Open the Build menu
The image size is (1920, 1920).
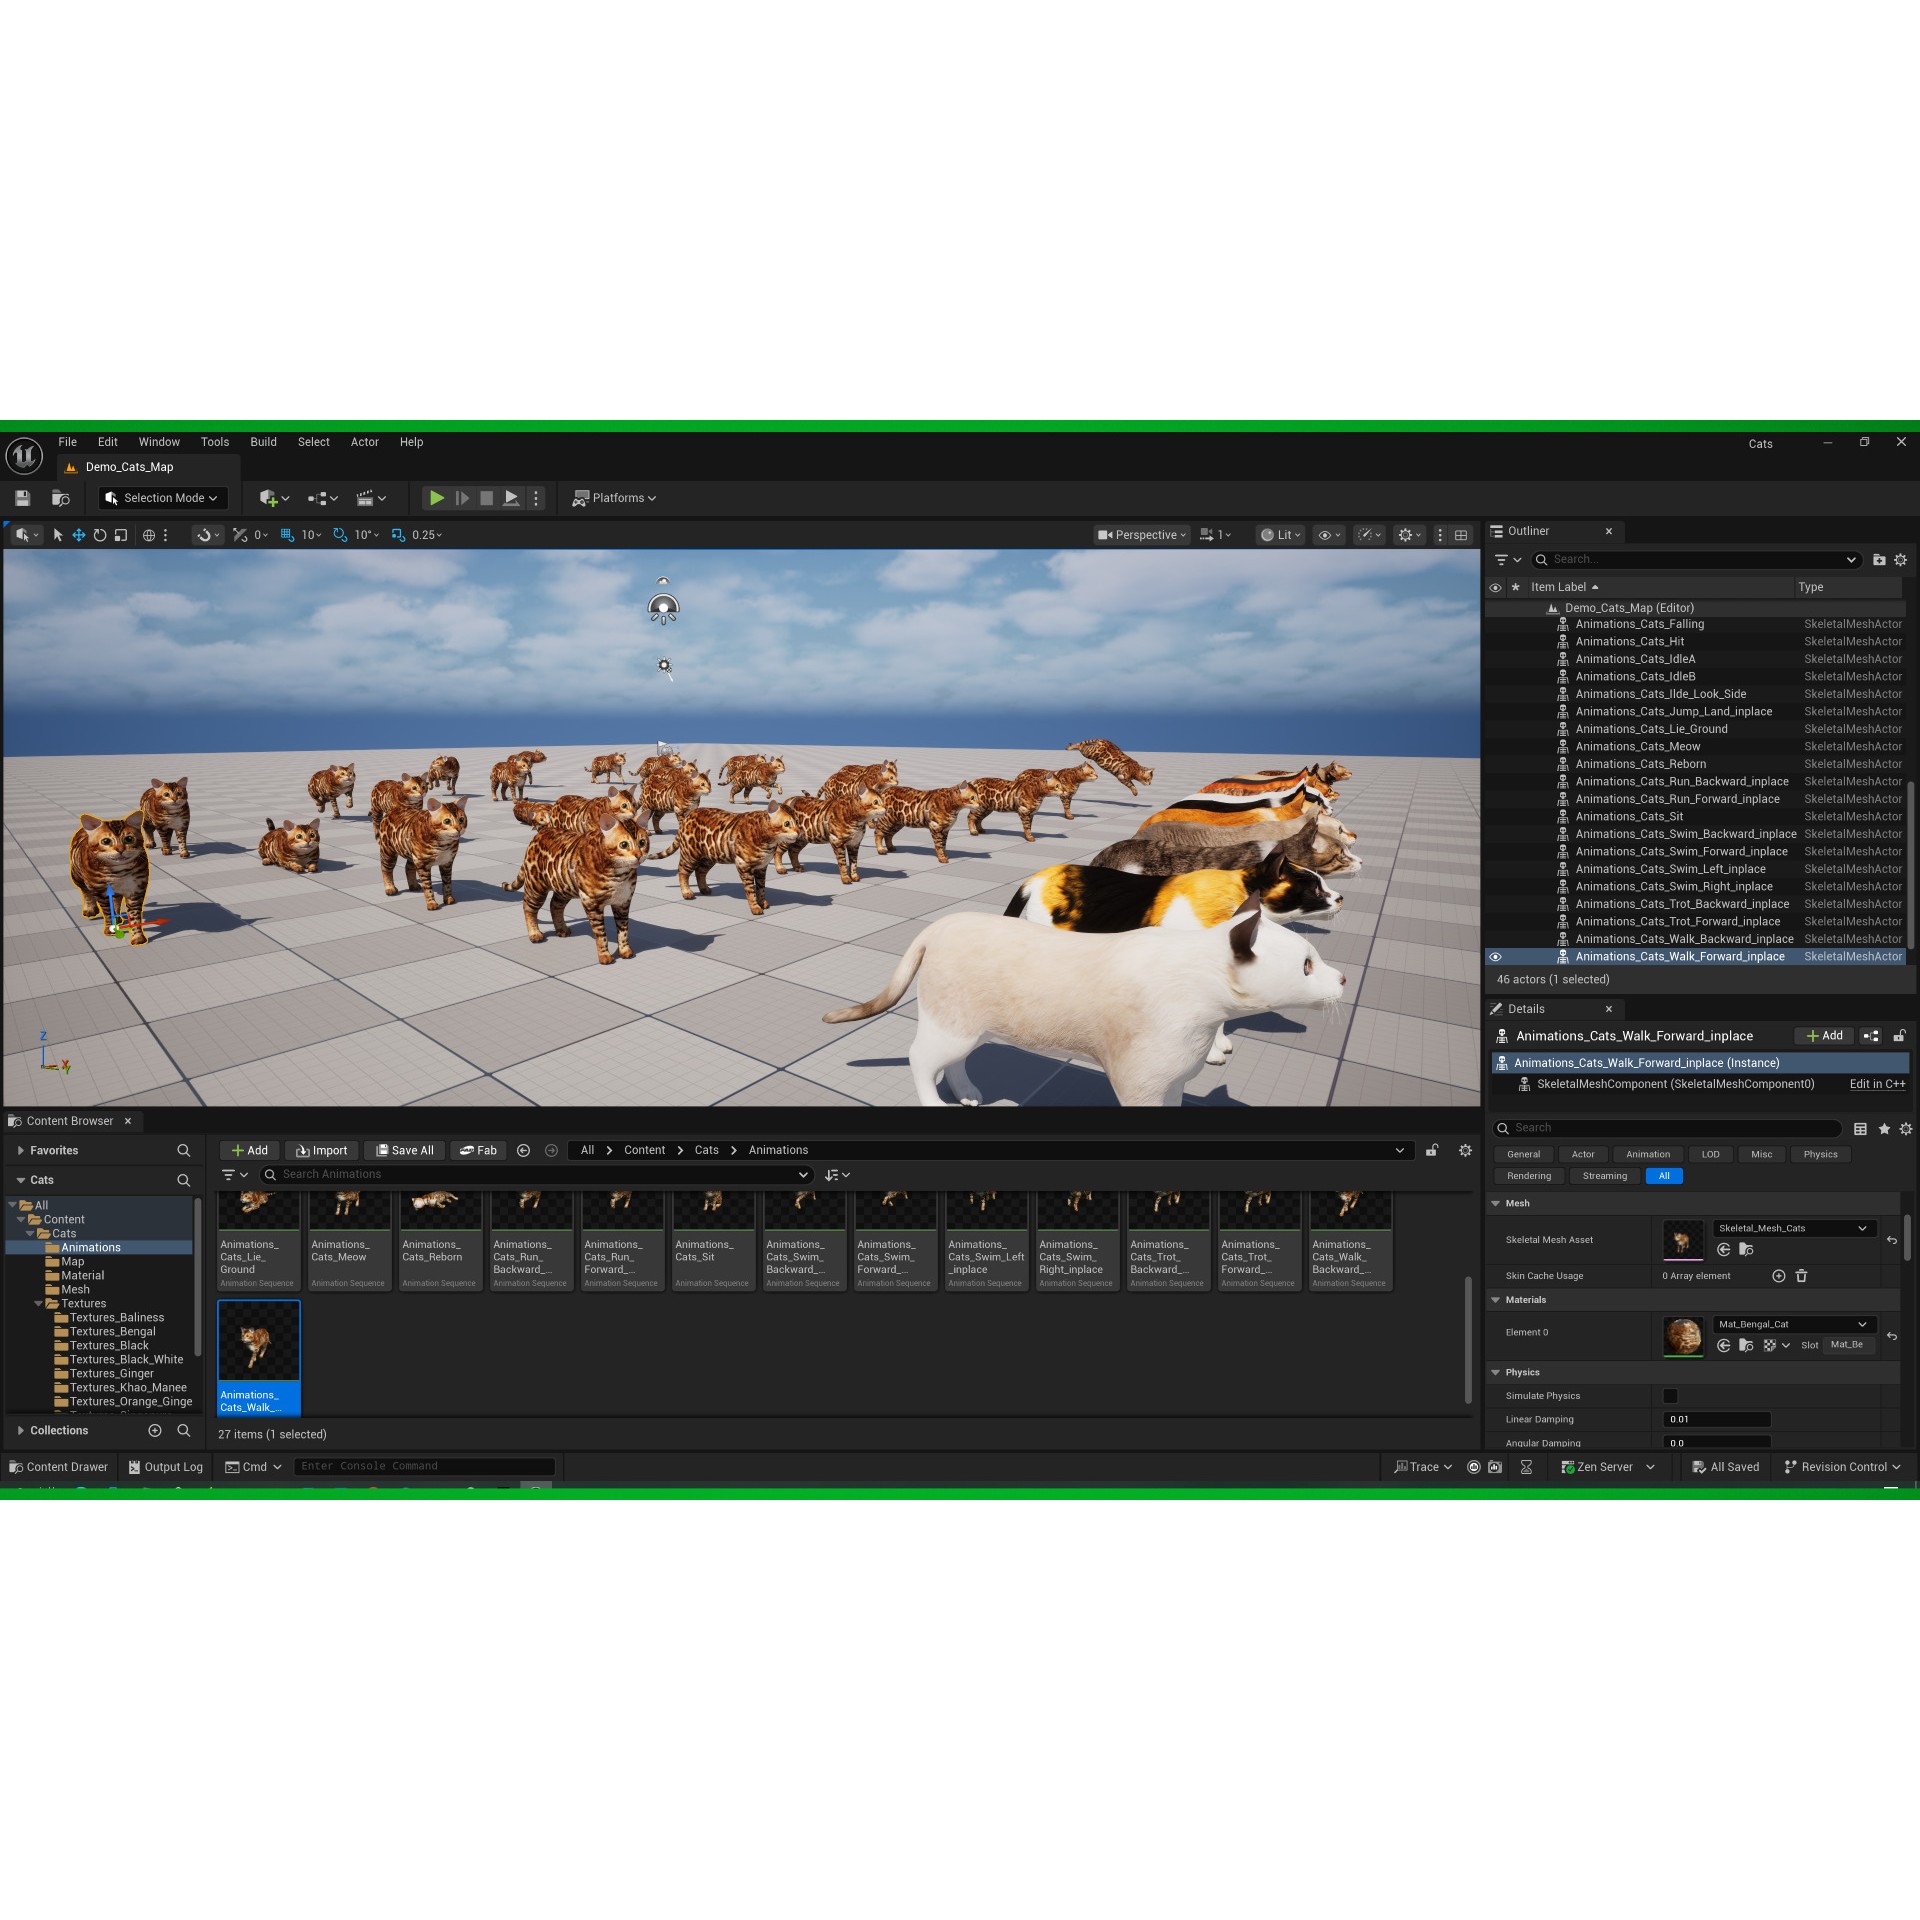tap(263, 442)
